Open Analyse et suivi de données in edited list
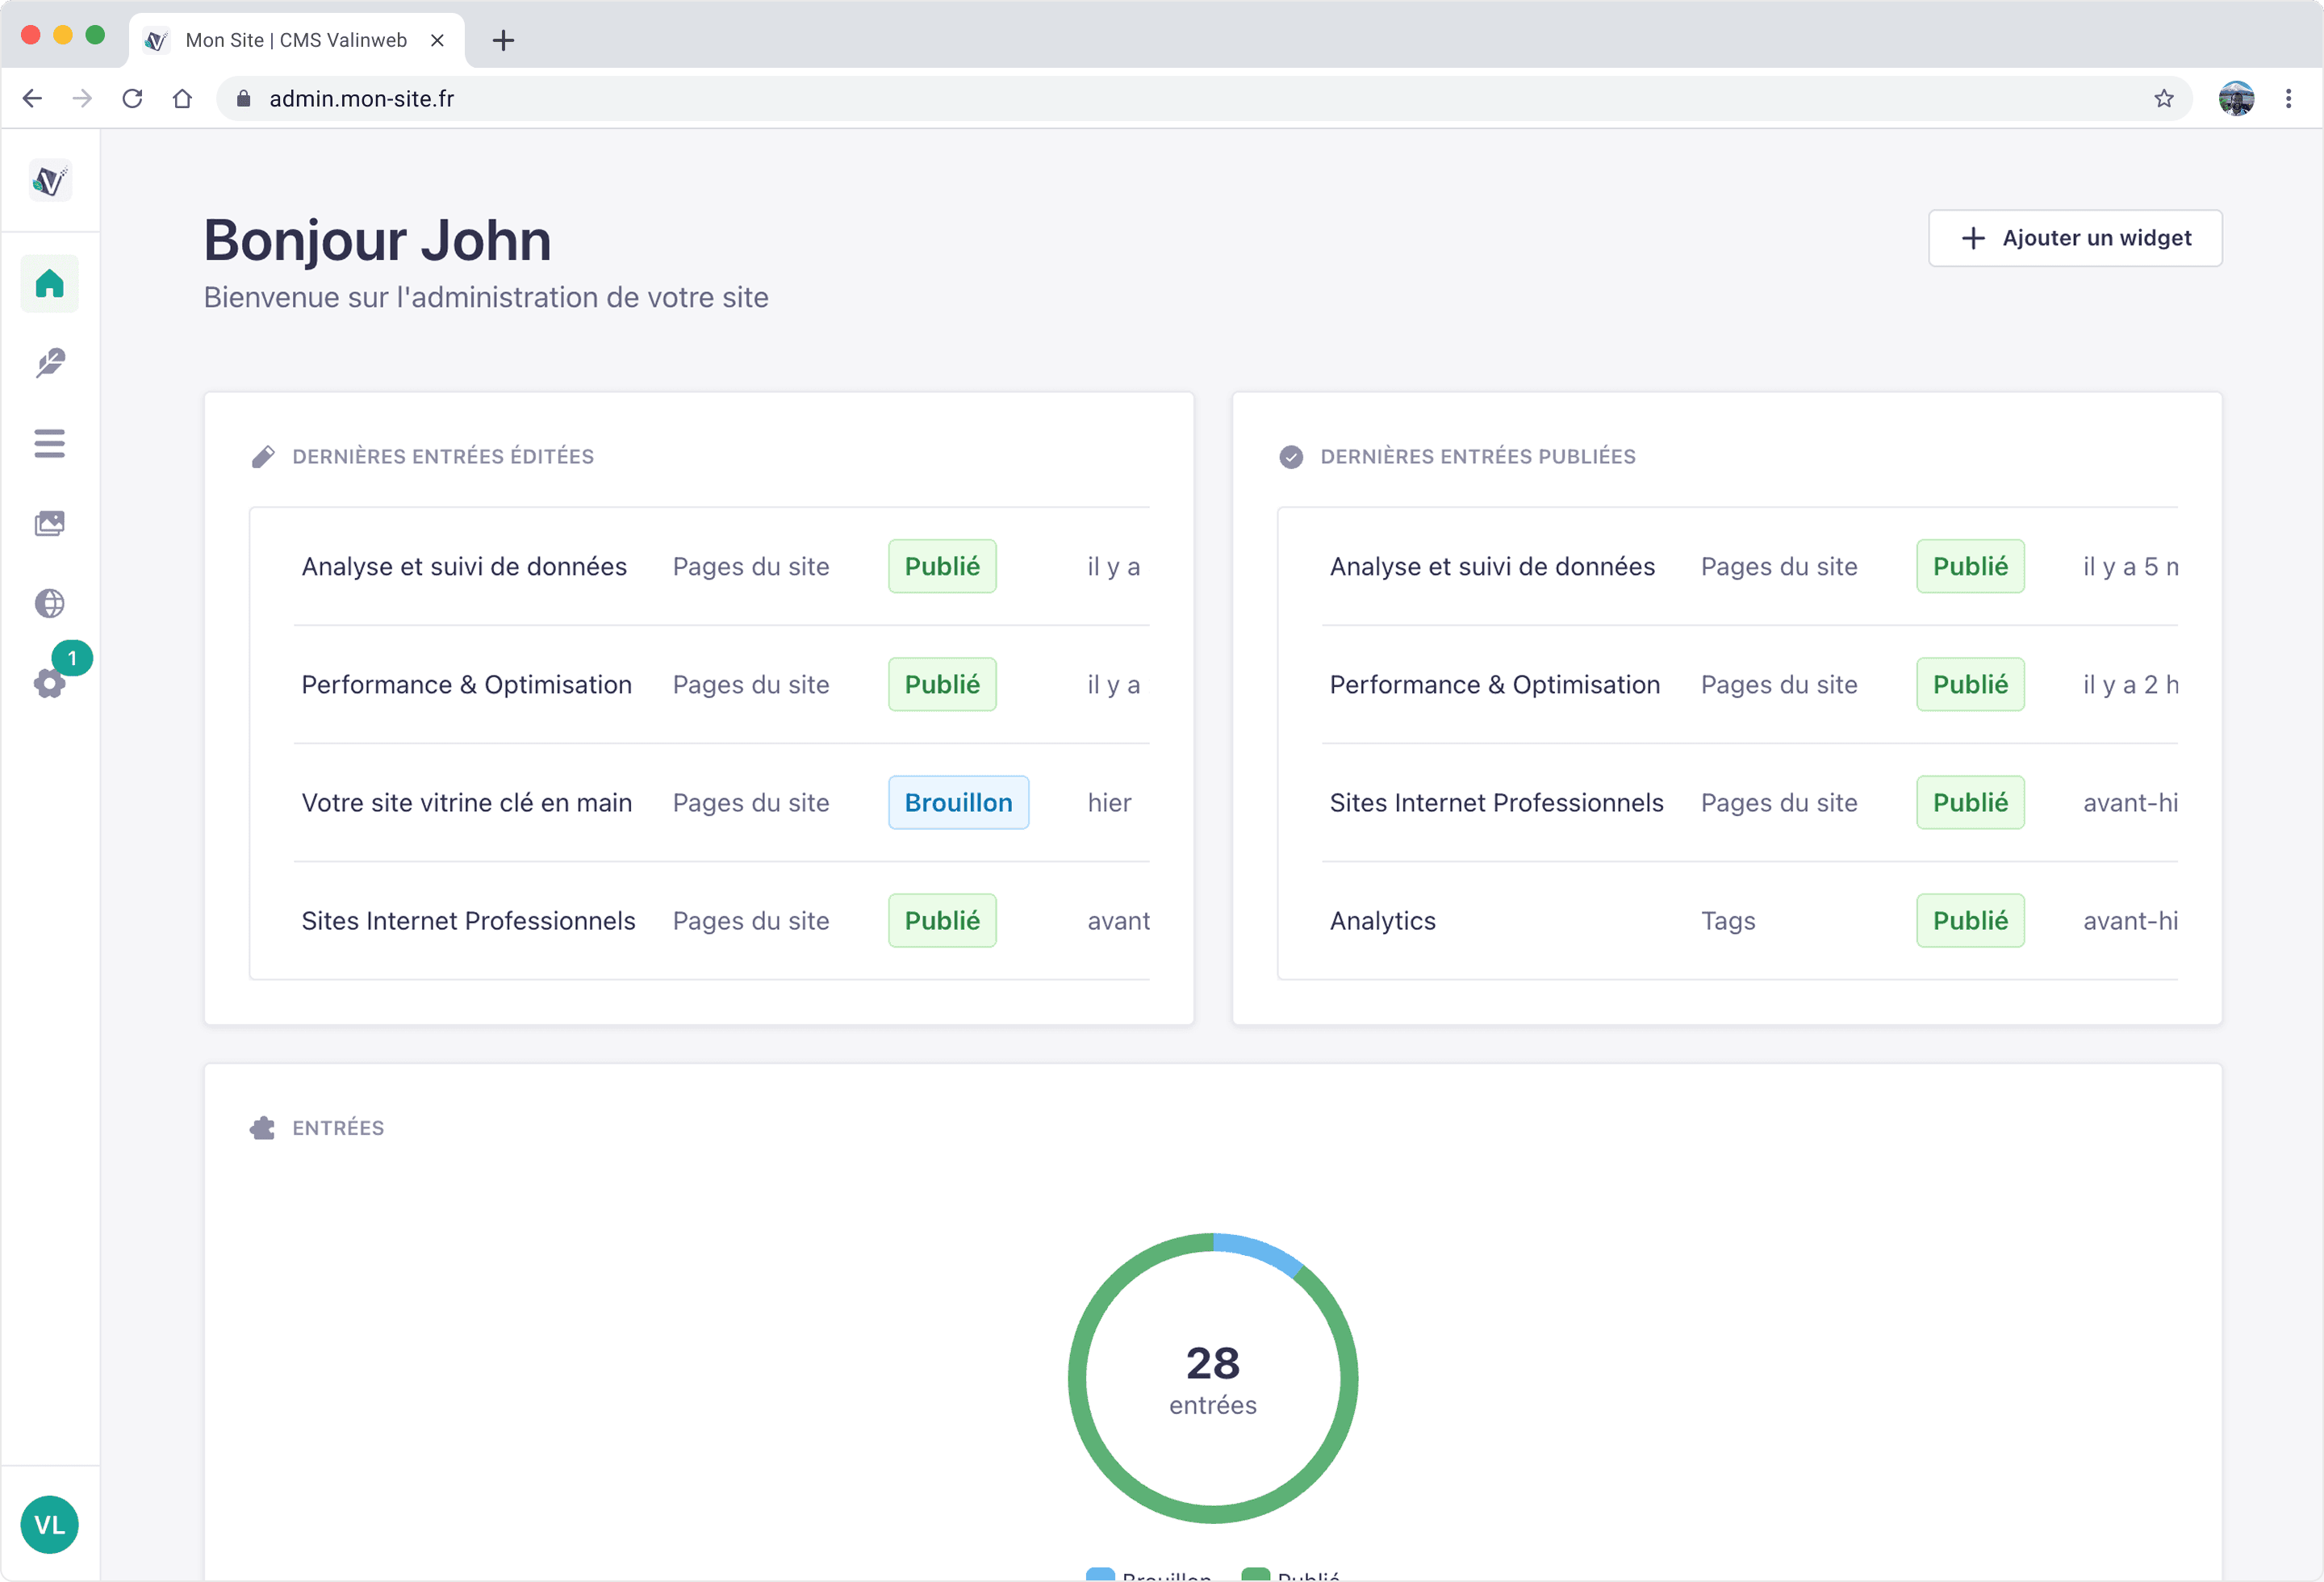 [464, 566]
